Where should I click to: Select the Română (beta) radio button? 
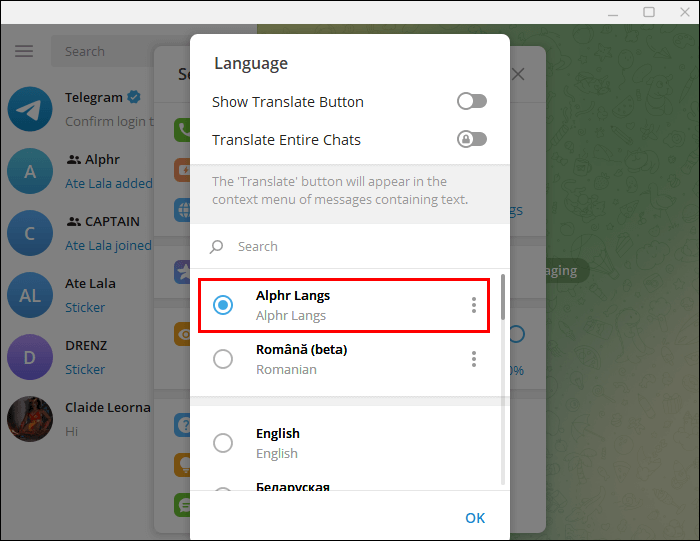pyautogui.click(x=223, y=359)
